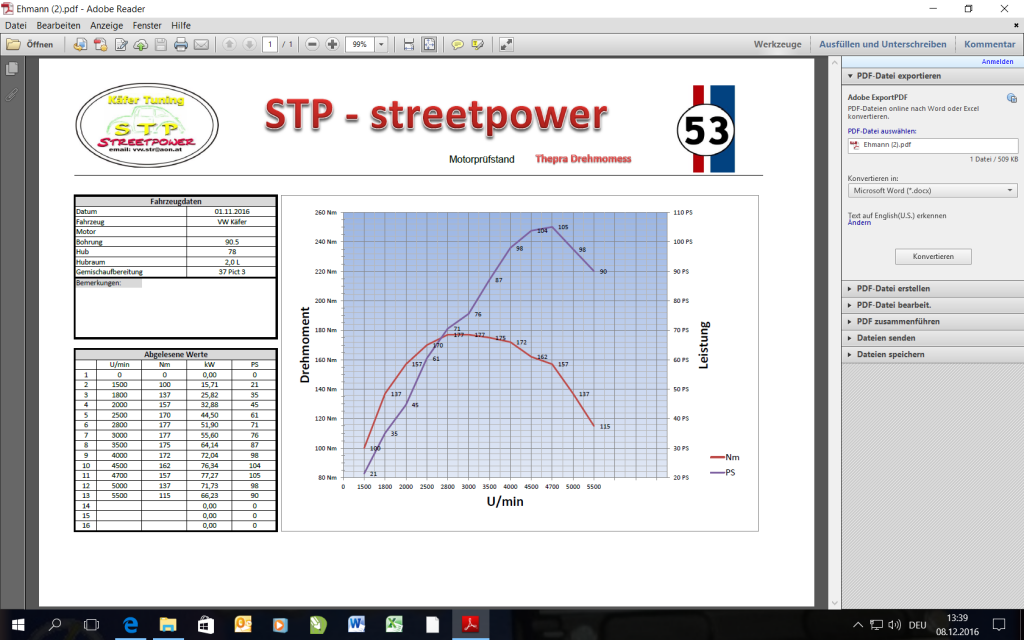Screen dimensions: 1024x640
Task: Open the Konvertieren in format dropdown
Action: pyautogui.click(x=933, y=191)
